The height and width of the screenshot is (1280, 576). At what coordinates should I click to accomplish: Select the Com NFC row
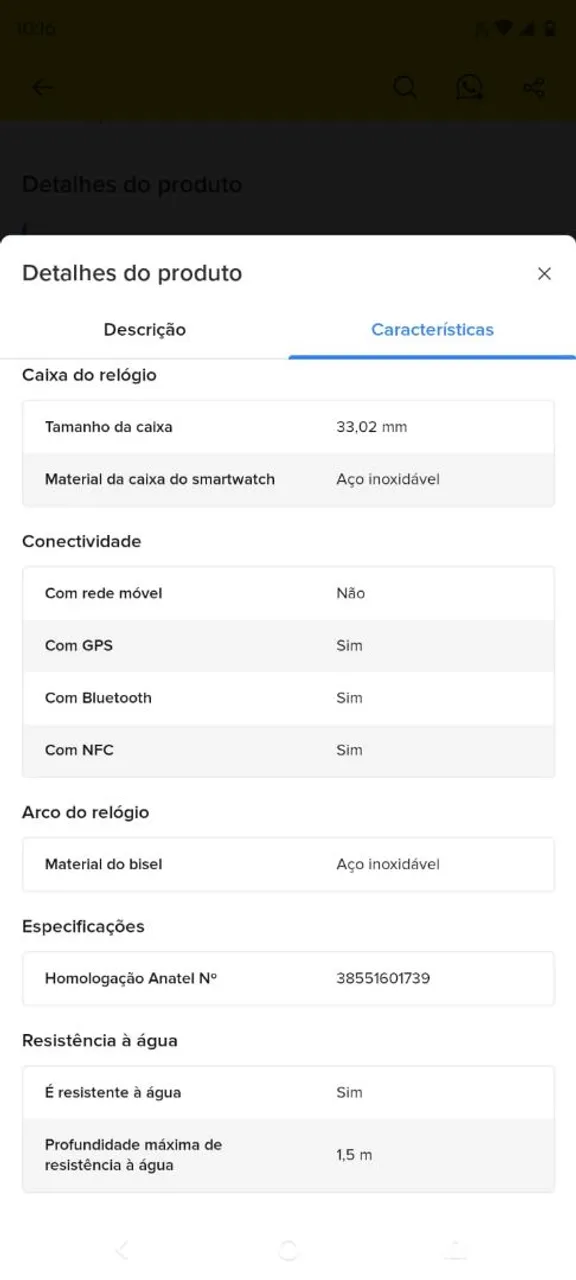coord(288,750)
